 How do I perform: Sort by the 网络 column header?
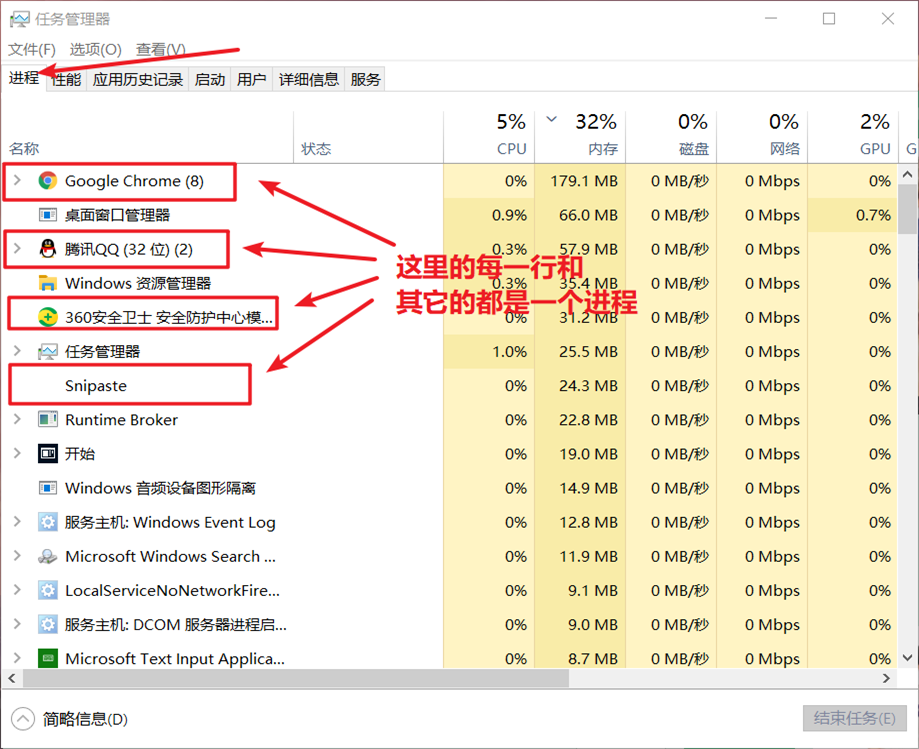click(762, 137)
